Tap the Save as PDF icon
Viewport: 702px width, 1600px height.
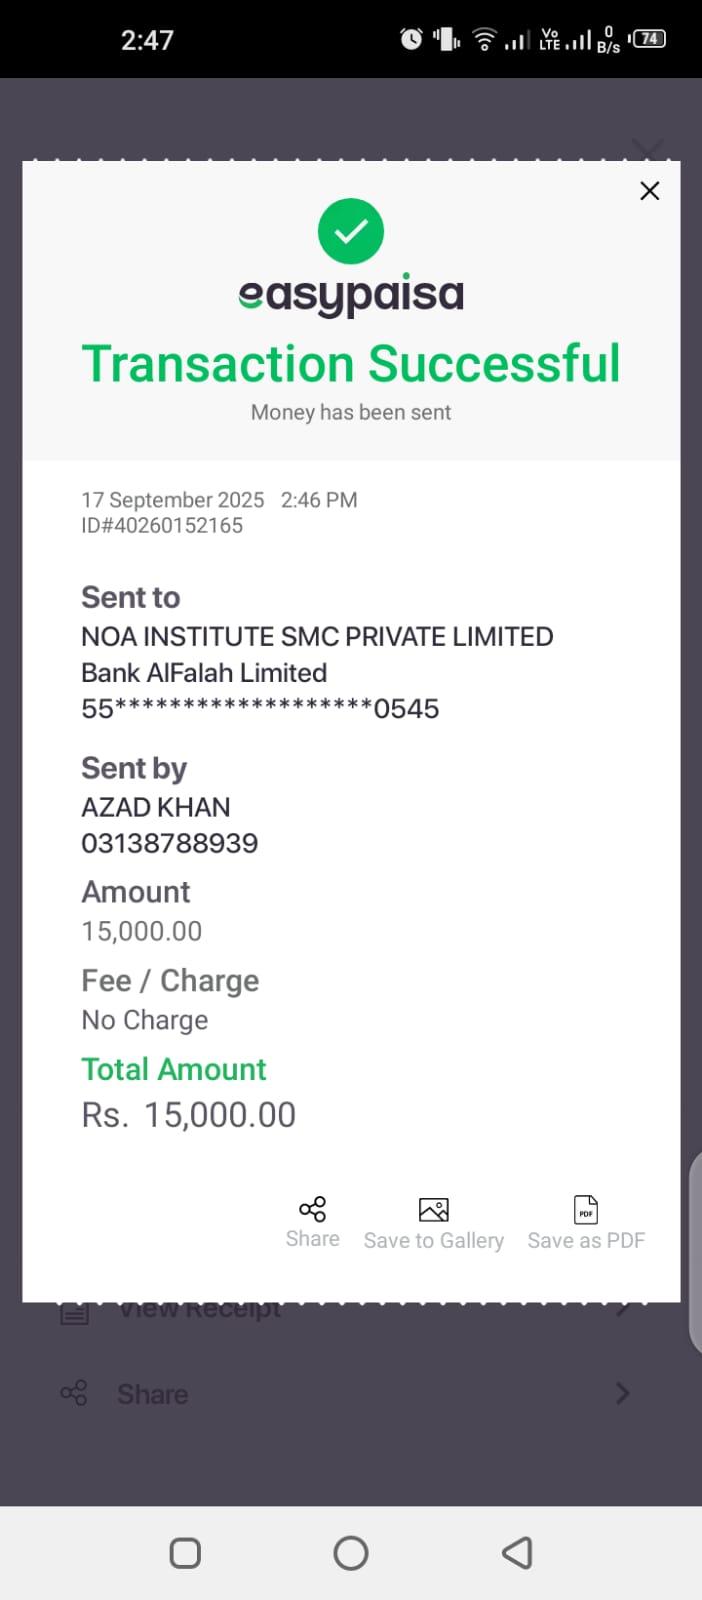point(586,1210)
